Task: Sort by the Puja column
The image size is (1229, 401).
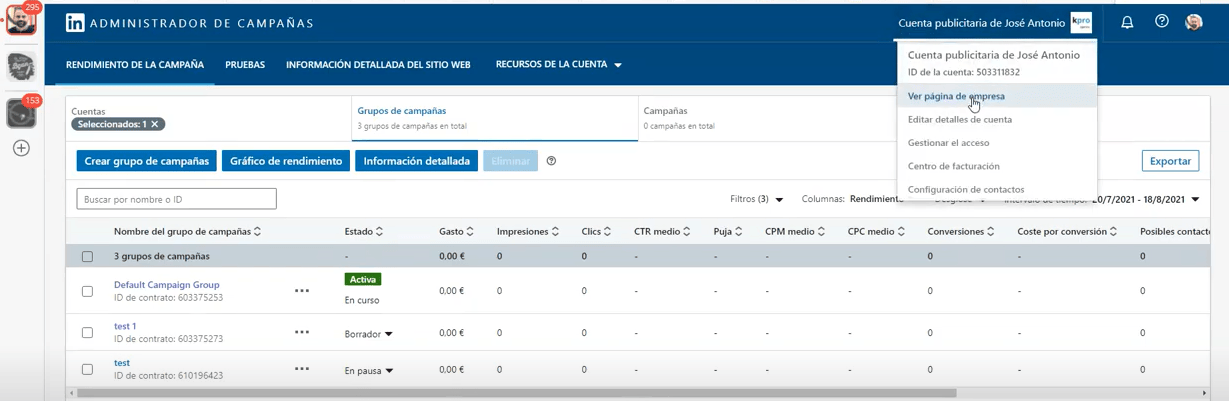Action: pyautogui.click(x=728, y=231)
